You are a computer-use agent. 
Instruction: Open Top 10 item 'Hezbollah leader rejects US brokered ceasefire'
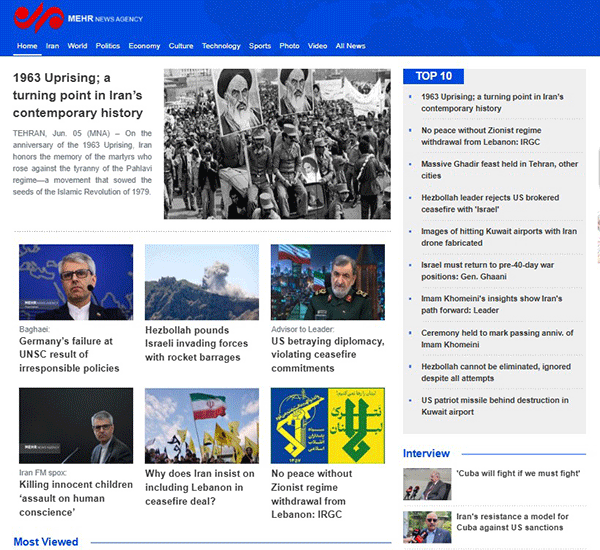coord(490,203)
